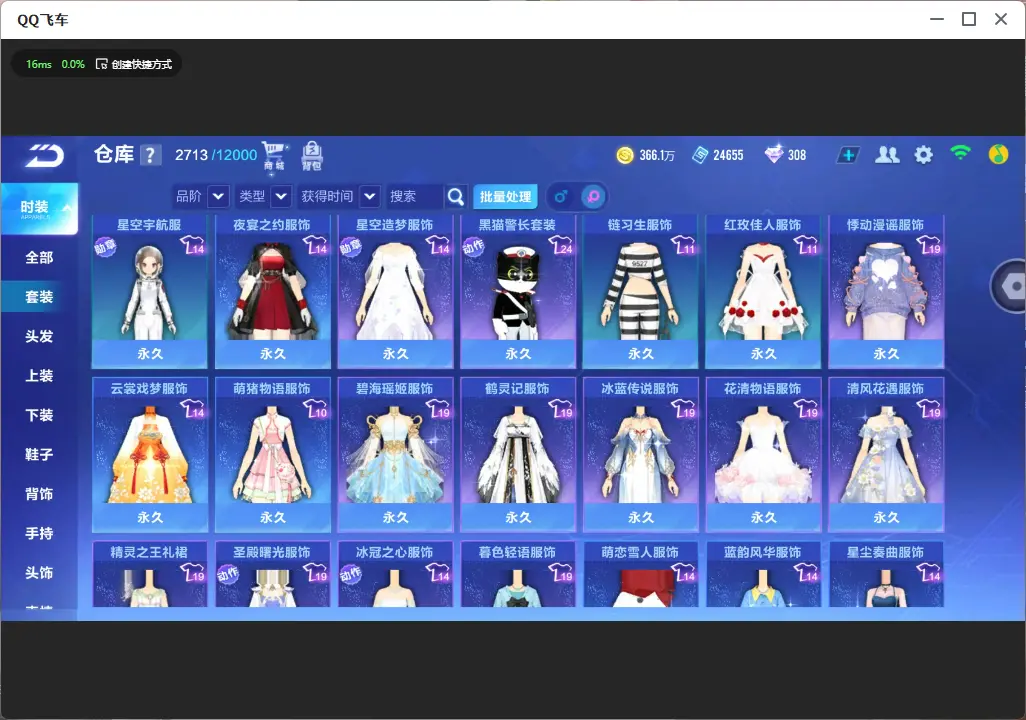The image size is (1026, 720).
Task: Click the 动作 badge on 圣殿曙光服饰
Action: [x=228, y=575]
